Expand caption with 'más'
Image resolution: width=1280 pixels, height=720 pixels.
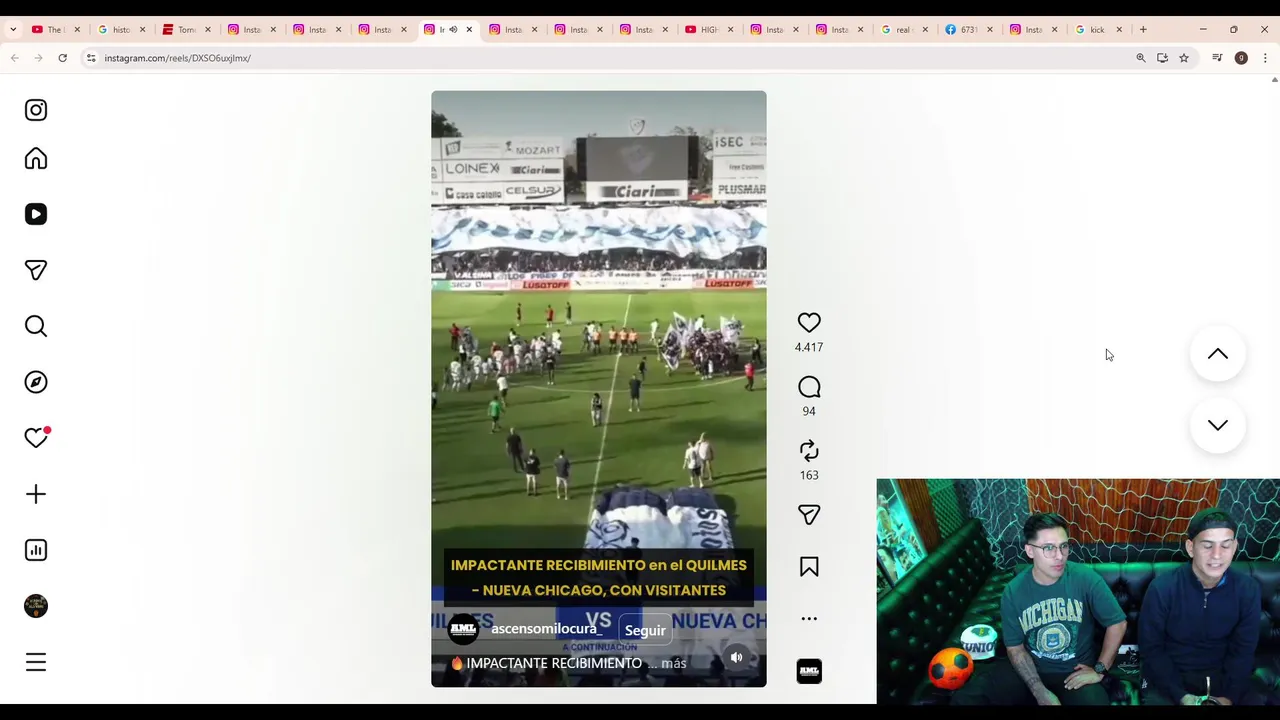674,663
